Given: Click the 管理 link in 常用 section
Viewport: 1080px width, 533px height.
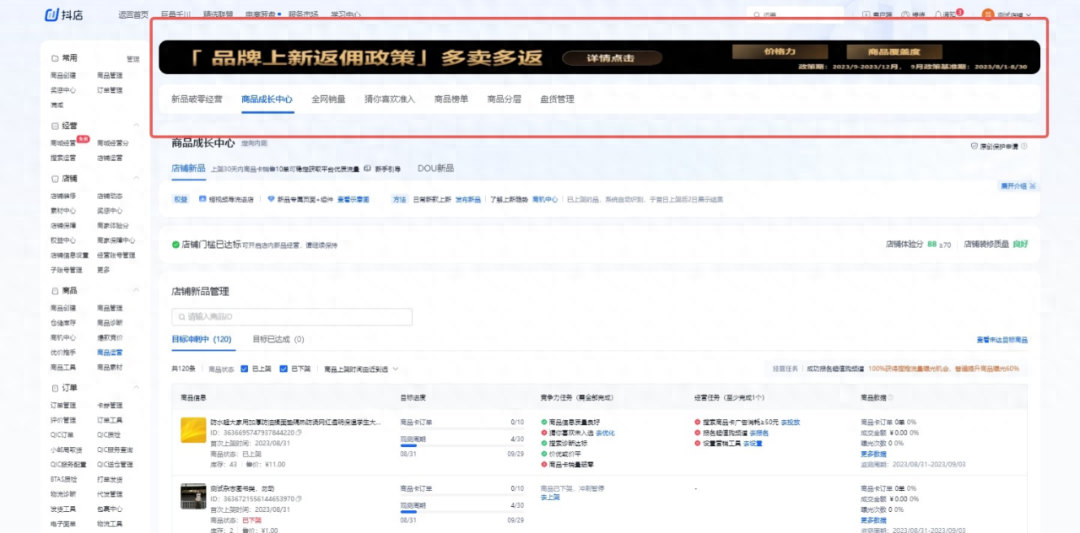Looking at the screenshot, I should point(133,59).
